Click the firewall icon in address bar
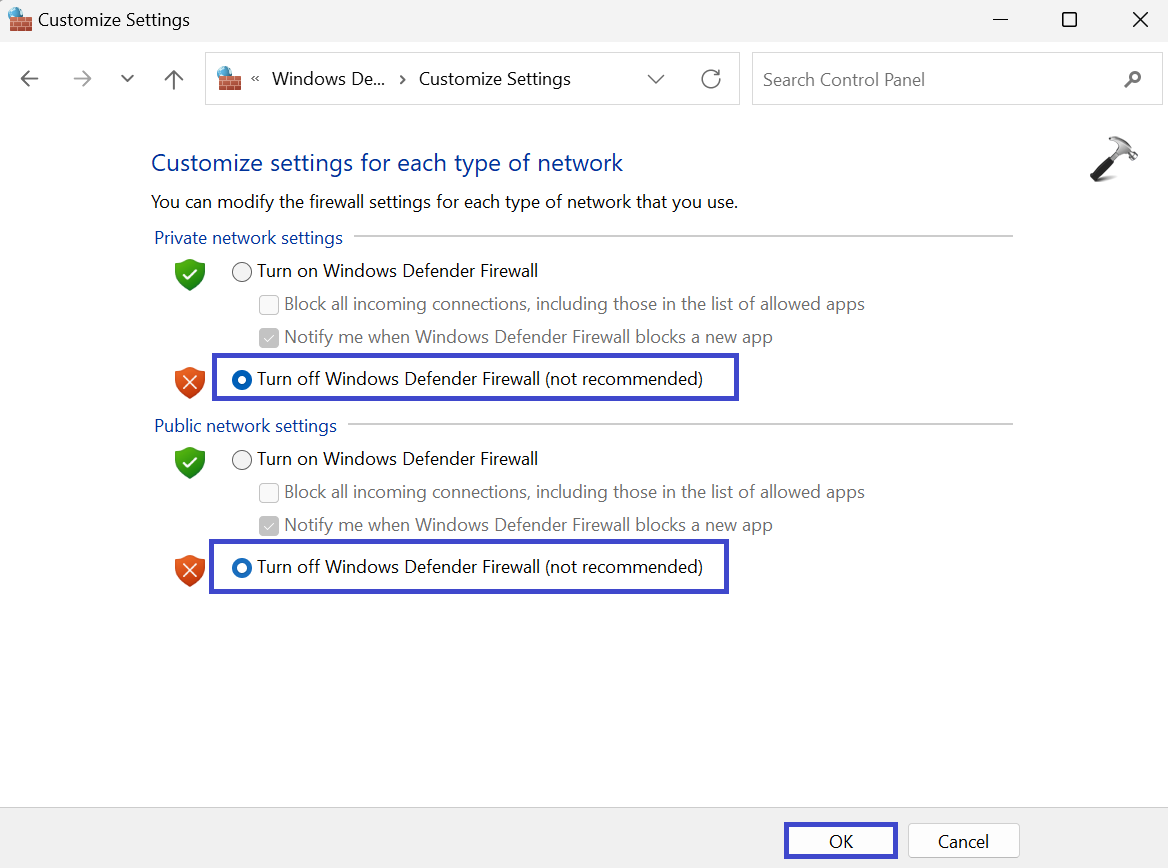Screen dimensions: 1168x868 tap(230, 78)
